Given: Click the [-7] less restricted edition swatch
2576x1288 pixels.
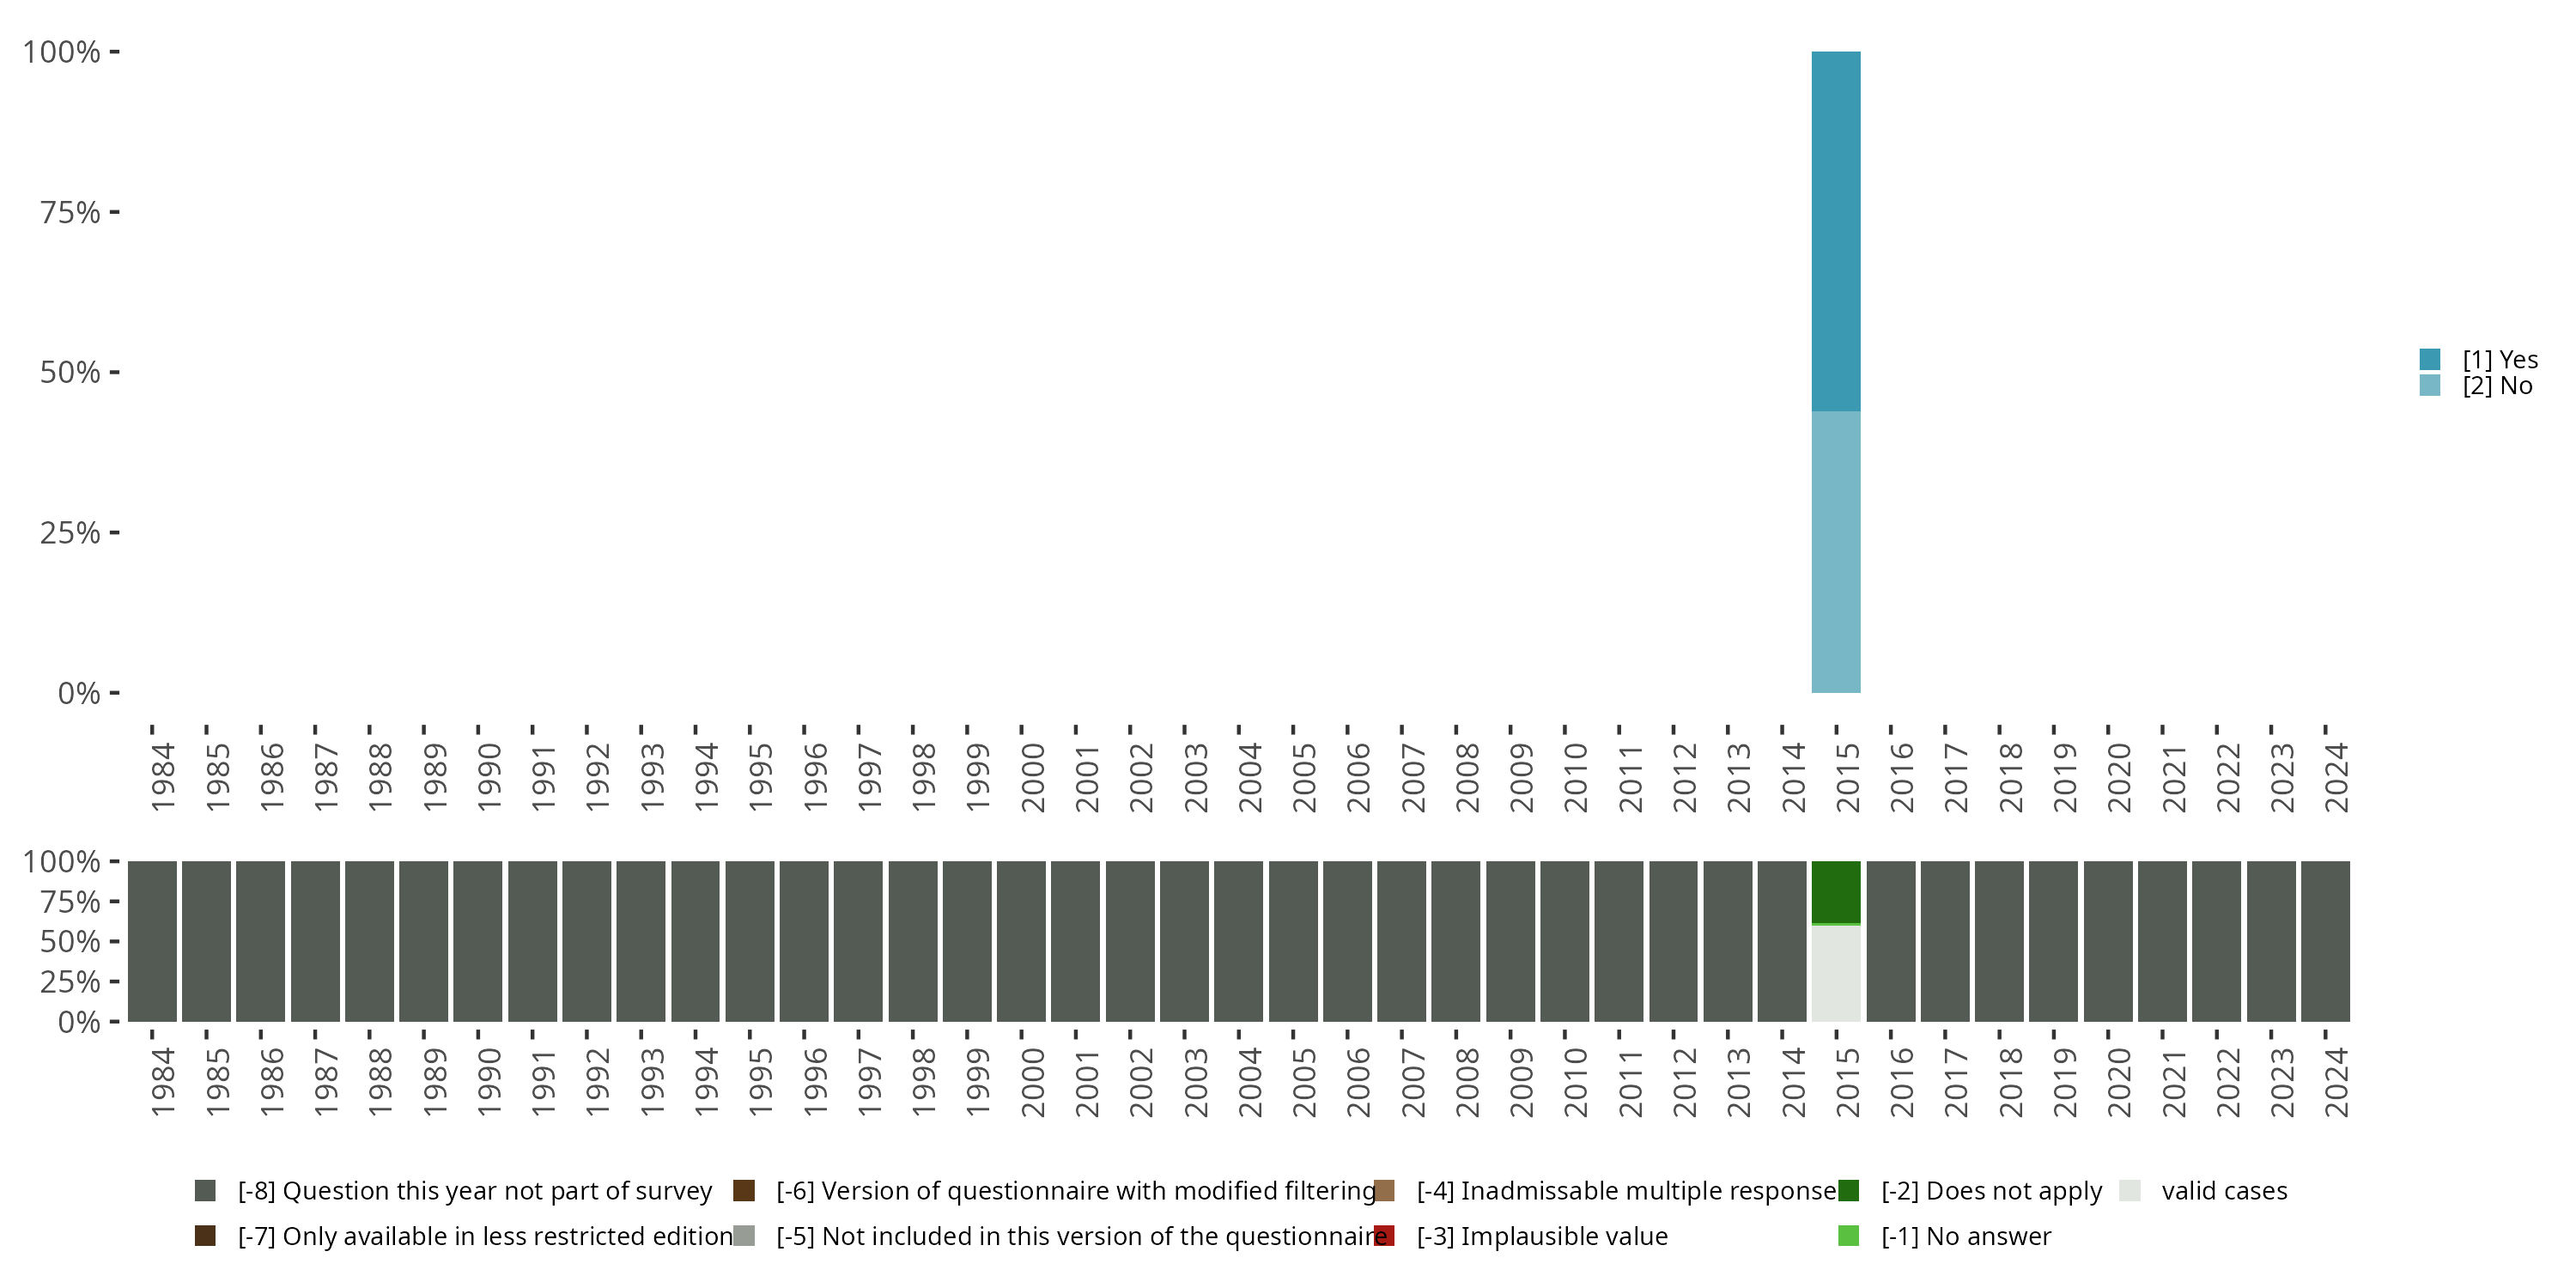Looking at the screenshot, I should (x=205, y=1236).
